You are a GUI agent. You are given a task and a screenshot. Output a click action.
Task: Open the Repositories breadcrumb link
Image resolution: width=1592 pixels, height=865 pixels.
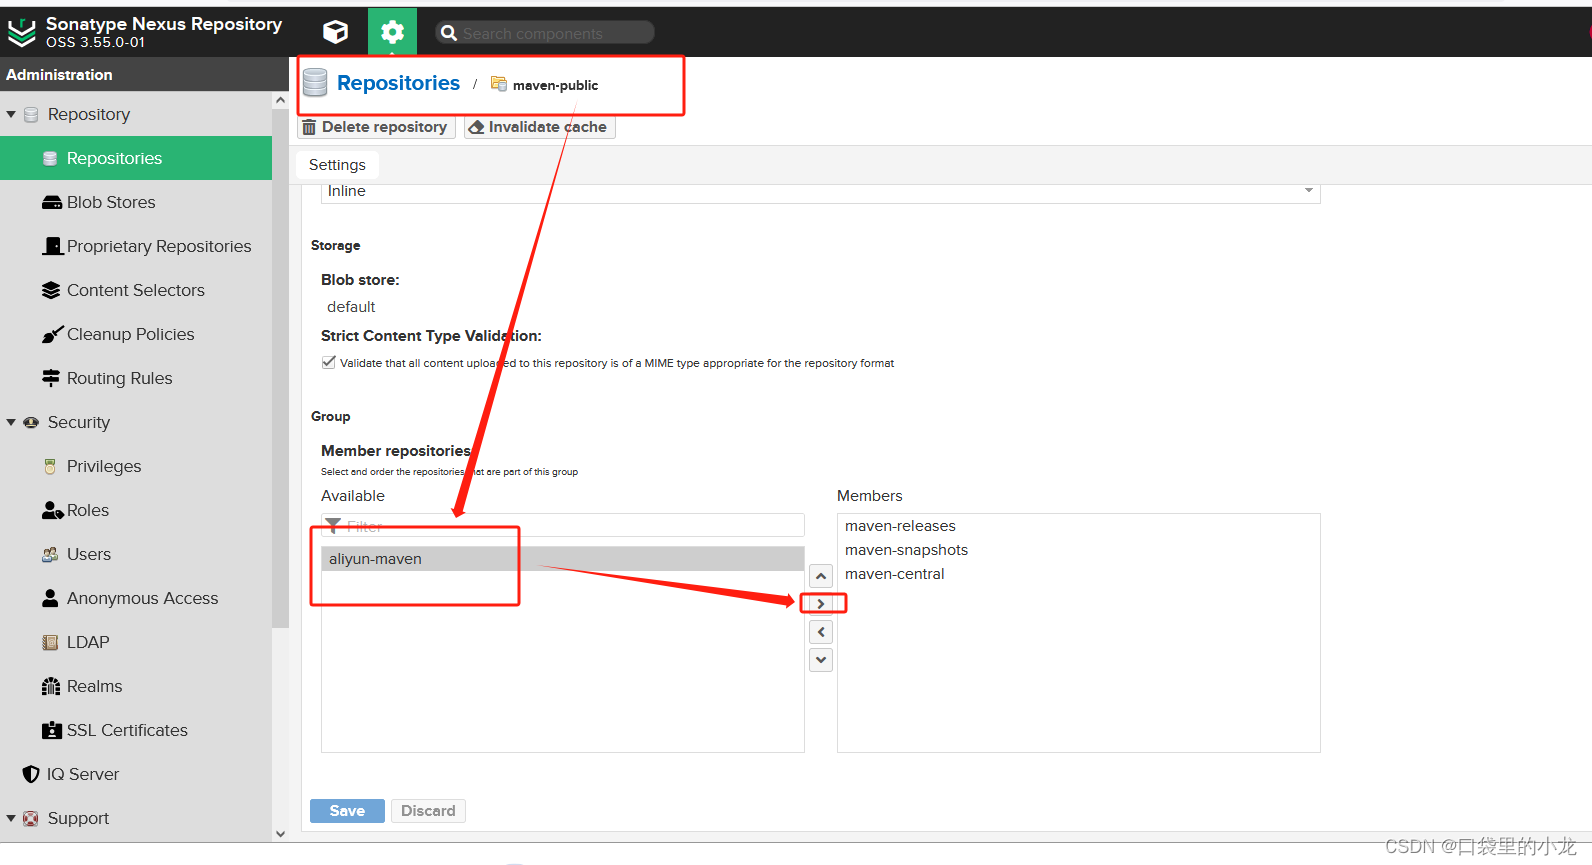398,83
